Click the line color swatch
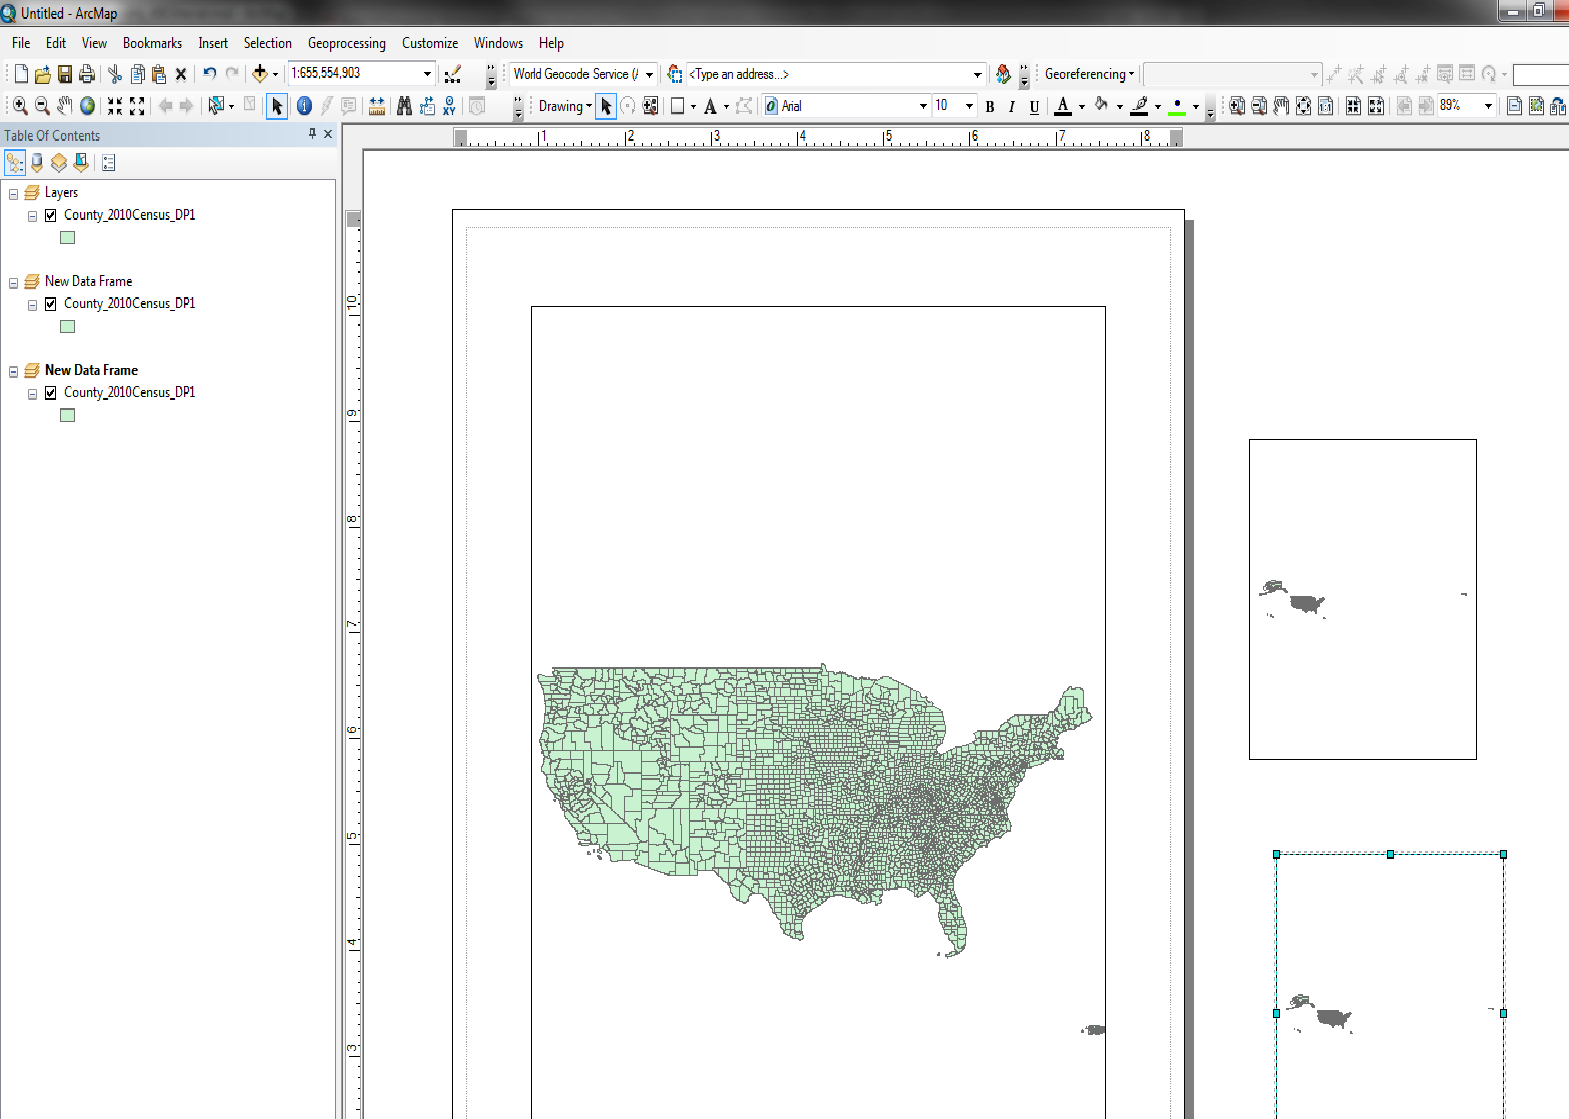The height and width of the screenshot is (1119, 1569). 1139,106
